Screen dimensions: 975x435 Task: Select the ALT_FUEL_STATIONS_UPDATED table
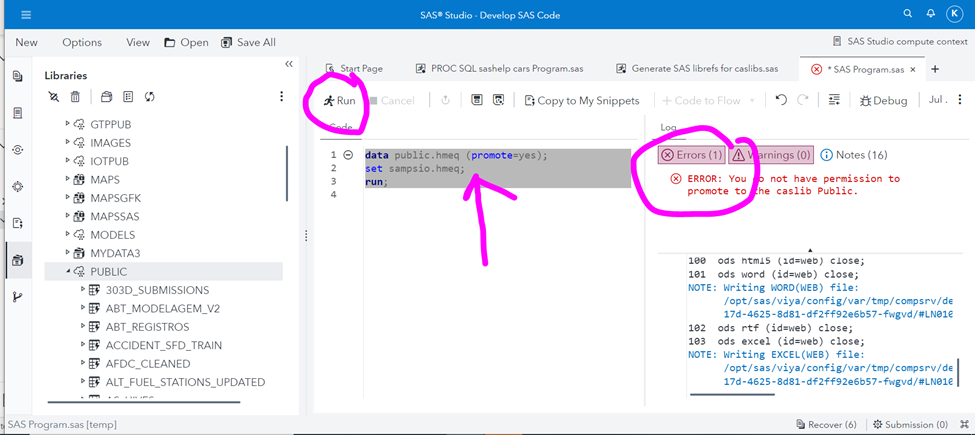(185, 382)
